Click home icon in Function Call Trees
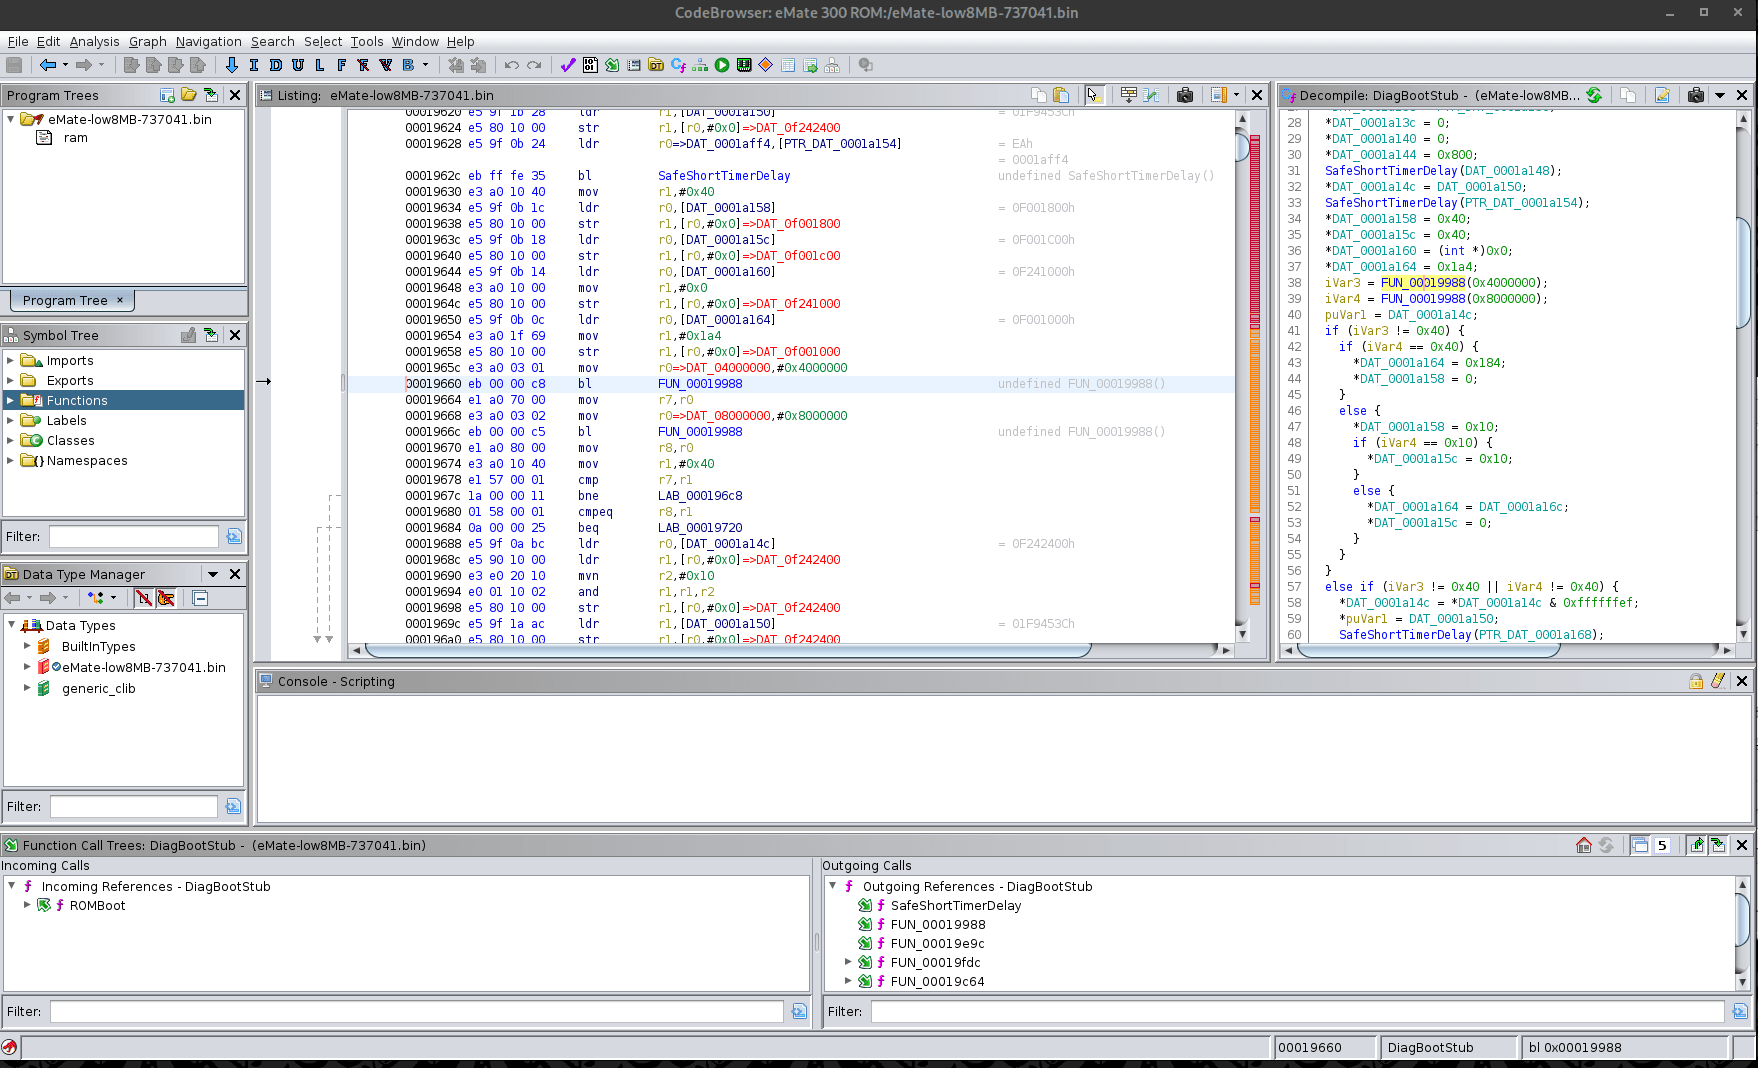 pyautogui.click(x=1584, y=845)
